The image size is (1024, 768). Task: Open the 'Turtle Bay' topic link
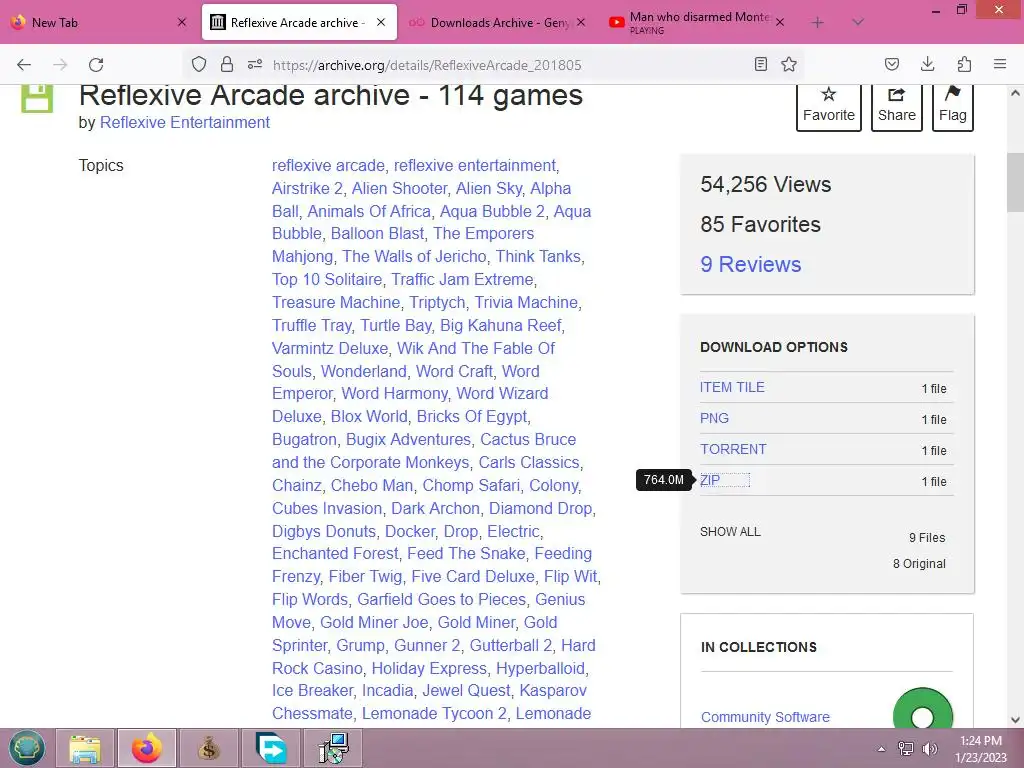pyautogui.click(x=396, y=325)
